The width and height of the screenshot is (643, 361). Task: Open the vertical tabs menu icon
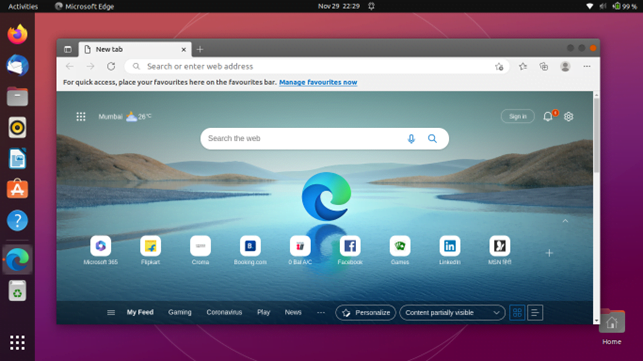(x=68, y=50)
